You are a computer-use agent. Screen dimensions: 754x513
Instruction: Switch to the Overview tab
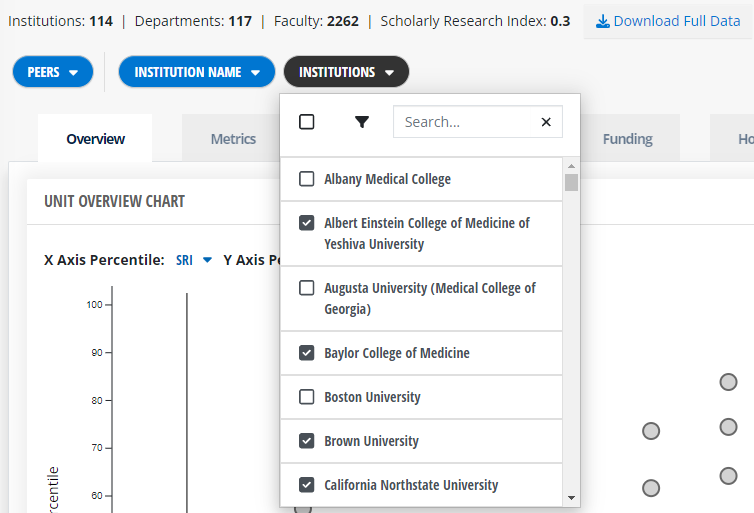coord(95,139)
